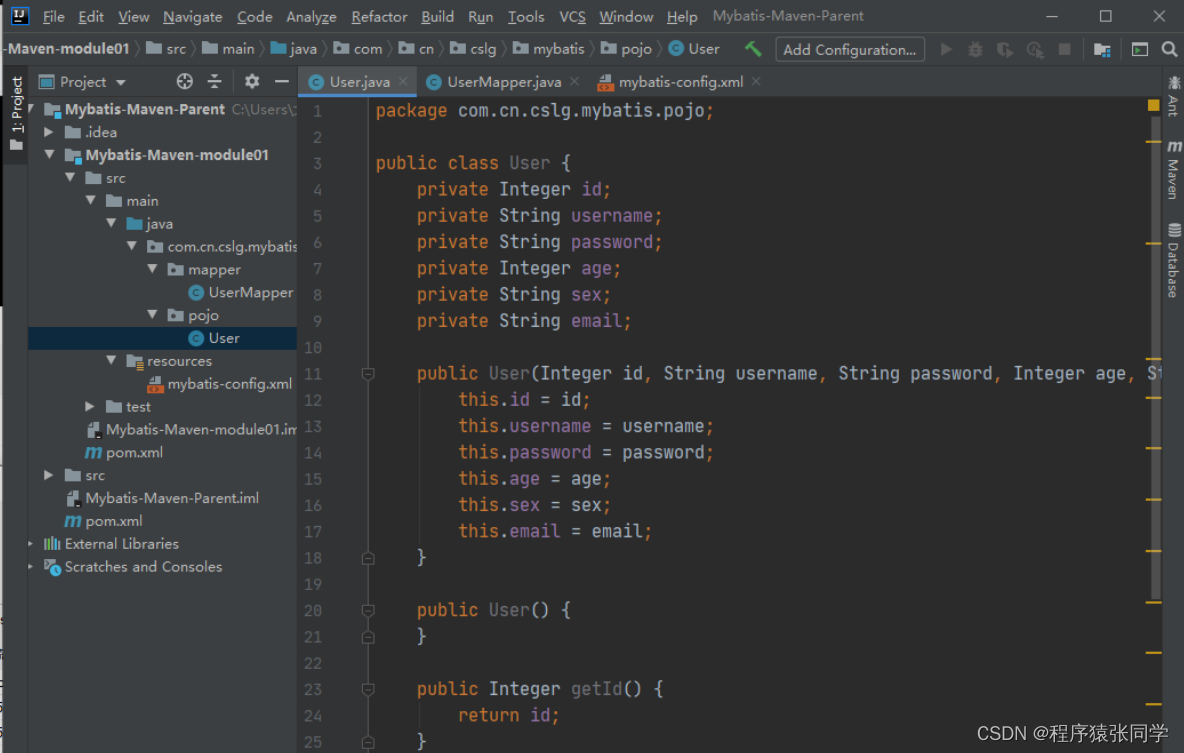Open the Analyze menu

(311, 17)
